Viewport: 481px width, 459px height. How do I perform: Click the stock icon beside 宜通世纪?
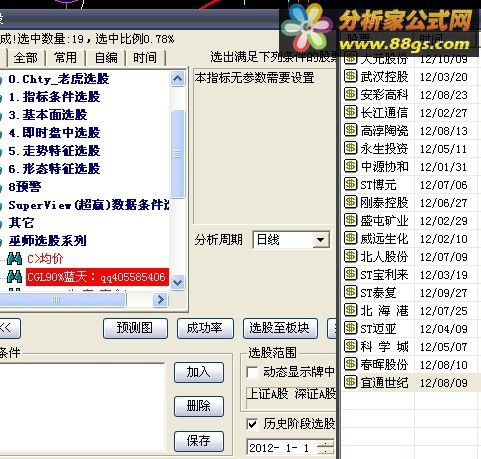pyautogui.click(x=350, y=382)
